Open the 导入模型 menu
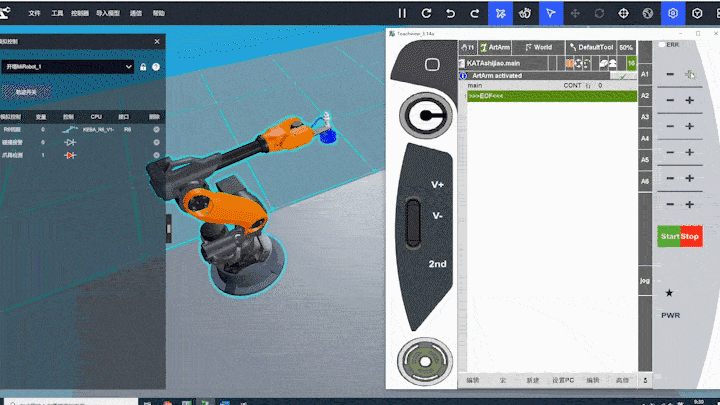The width and height of the screenshot is (720, 405). click(106, 15)
